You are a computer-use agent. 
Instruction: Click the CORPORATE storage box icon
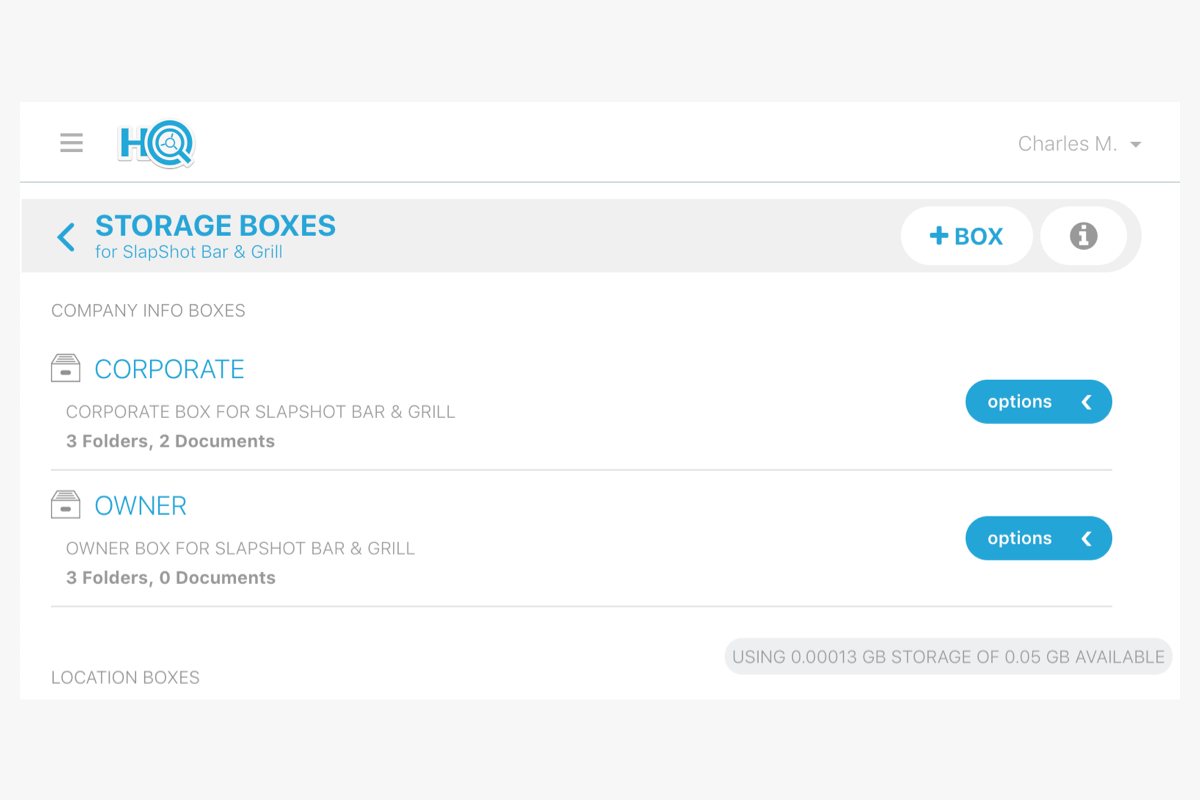click(x=65, y=367)
